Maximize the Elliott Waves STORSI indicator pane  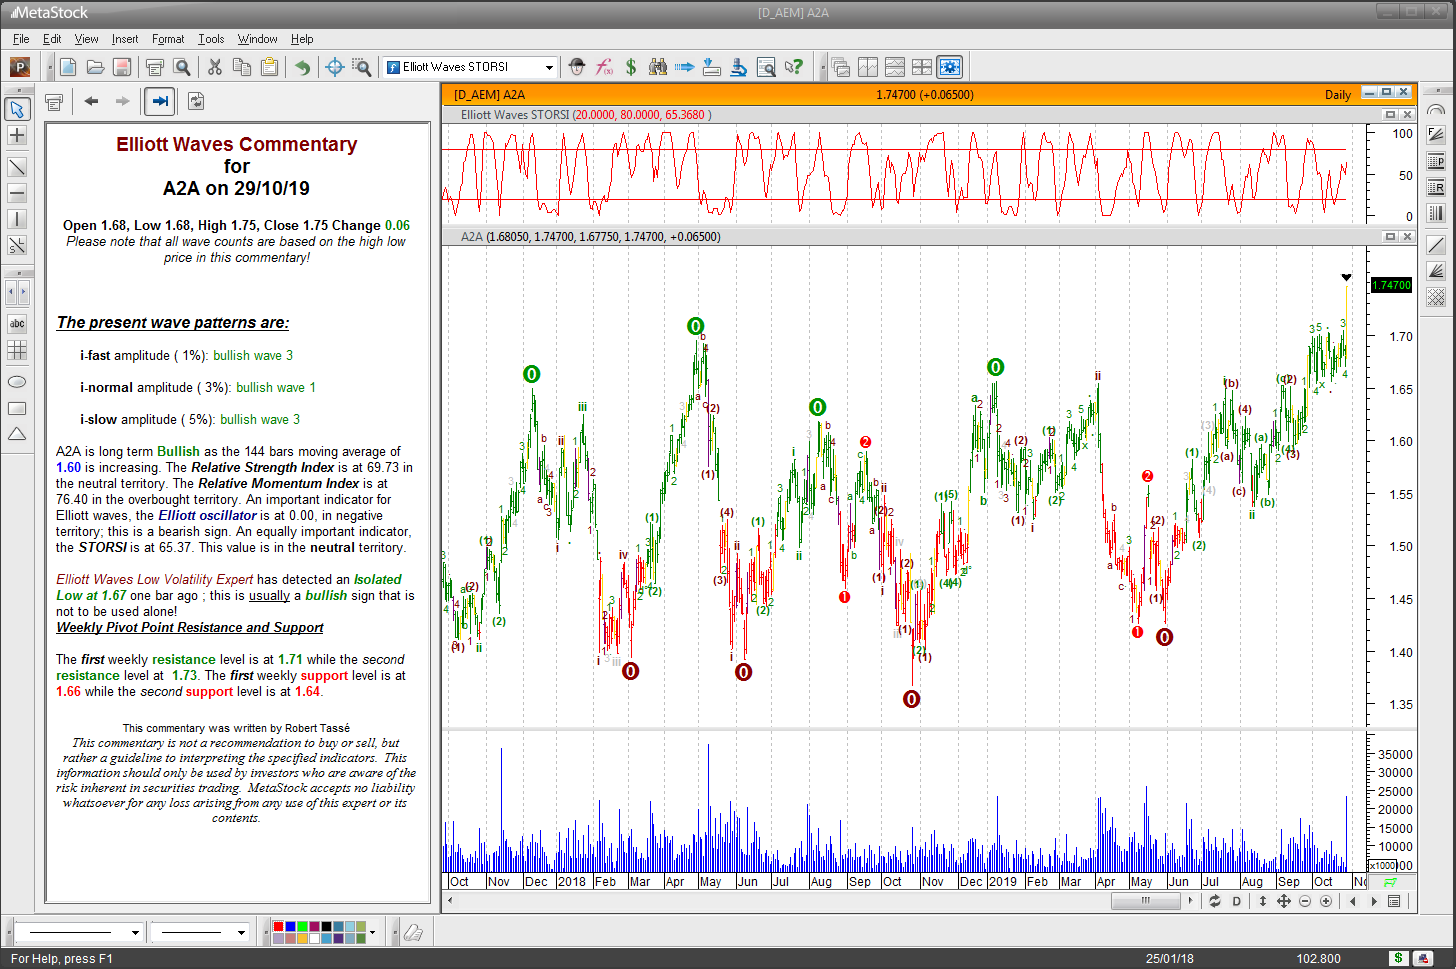(x=1390, y=115)
